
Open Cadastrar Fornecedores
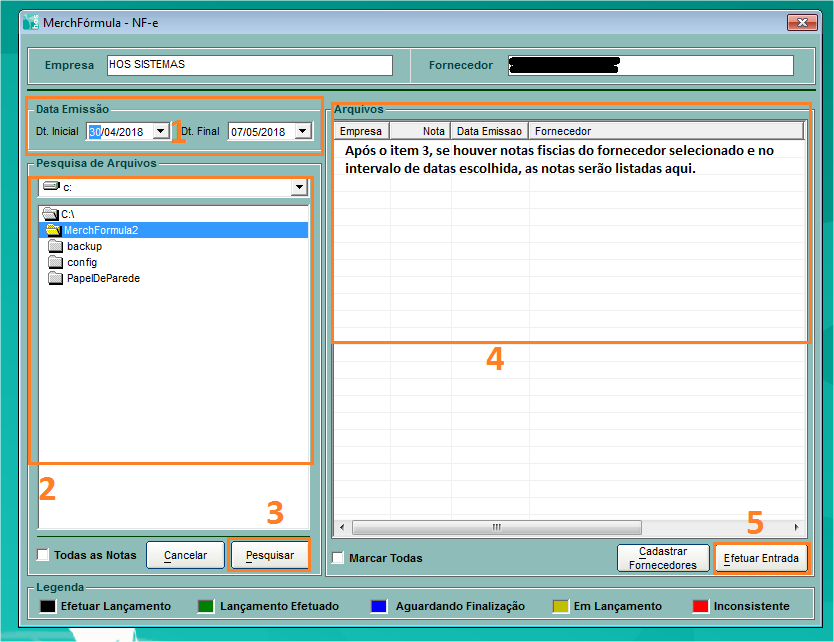pyautogui.click(x=662, y=558)
